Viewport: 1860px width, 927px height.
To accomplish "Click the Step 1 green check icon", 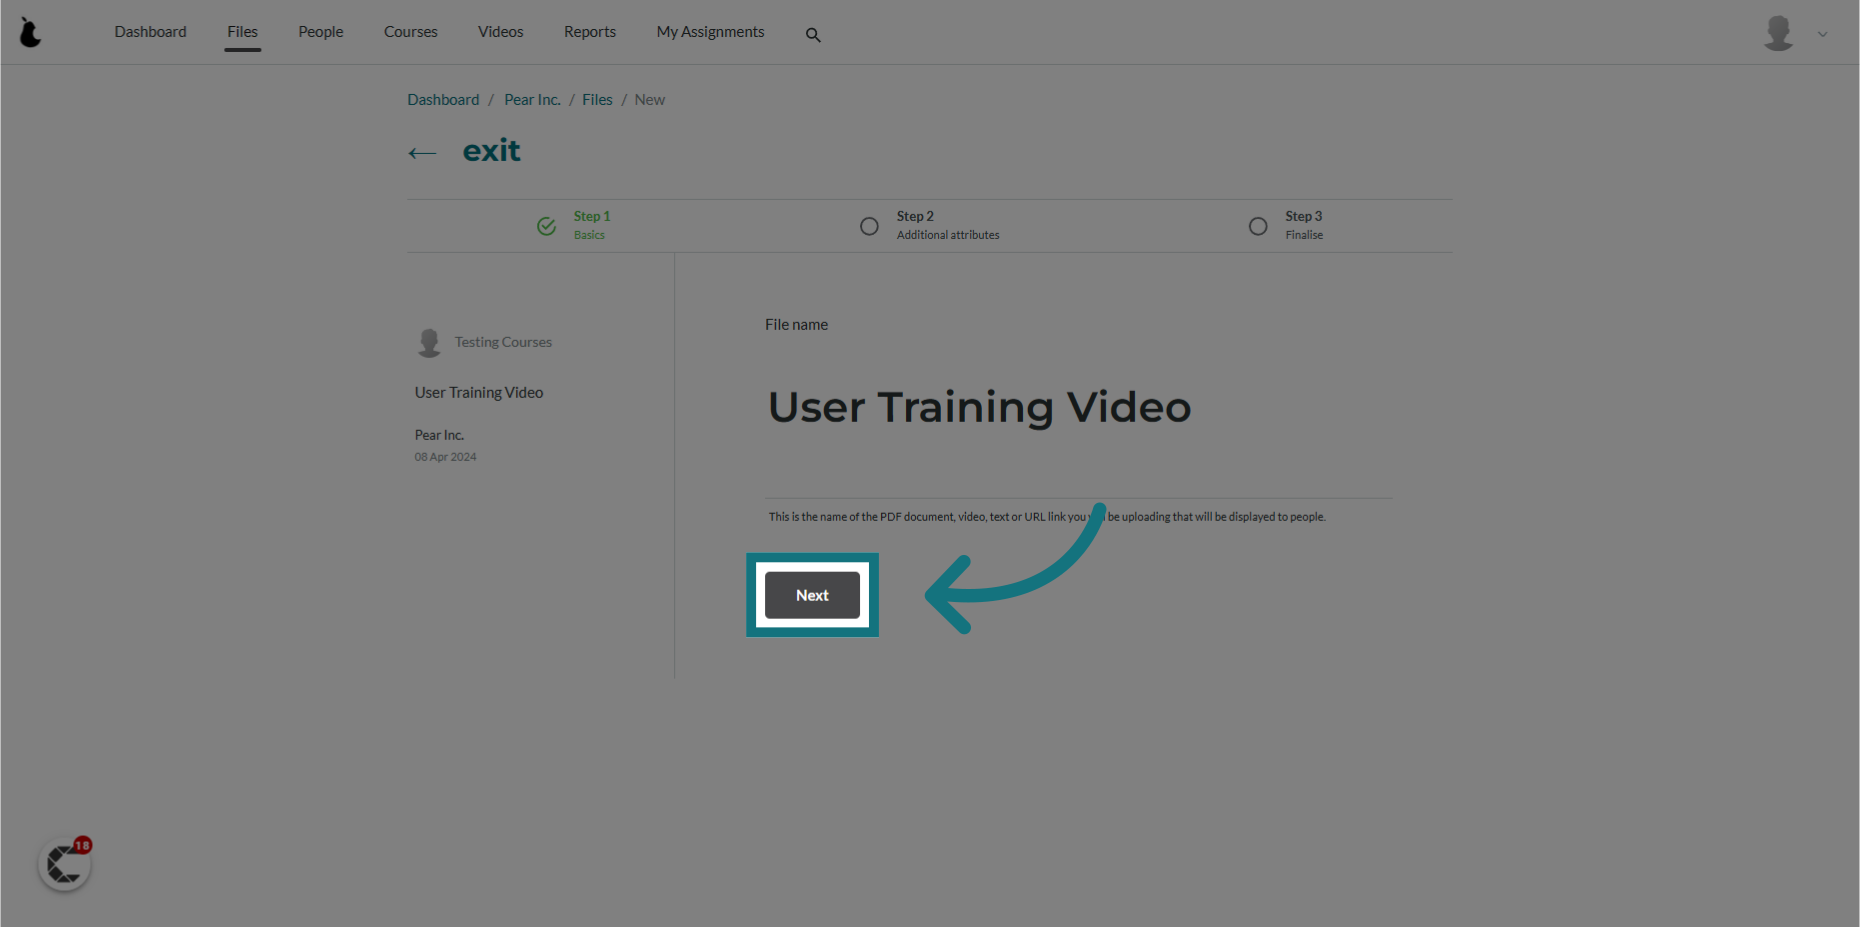I will 546,226.
